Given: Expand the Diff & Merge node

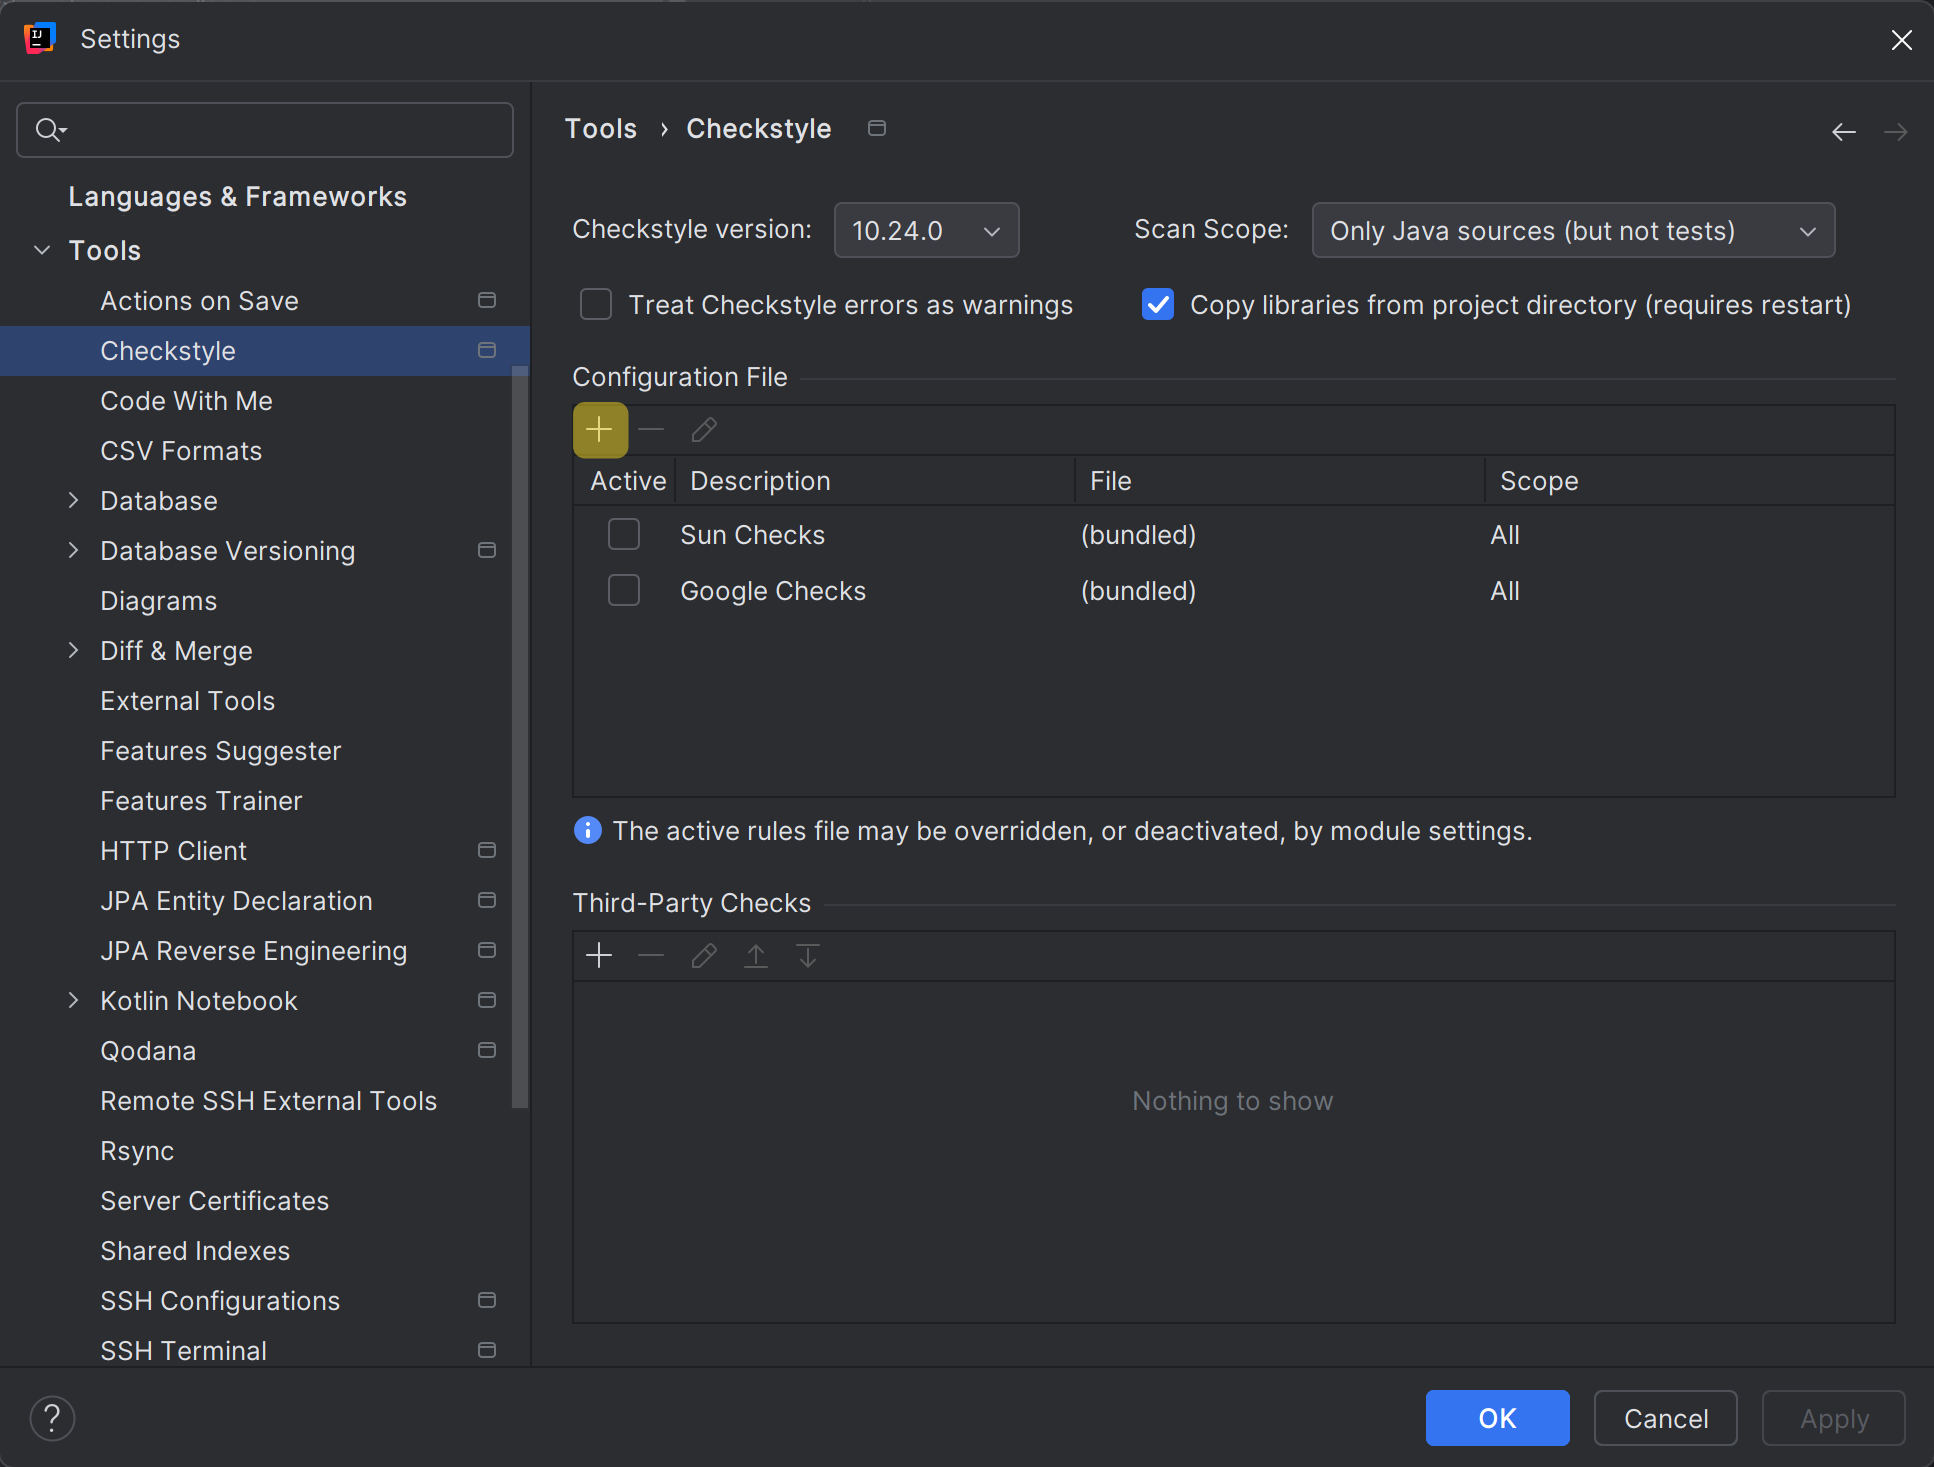Looking at the screenshot, I should [x=73, y=651].
